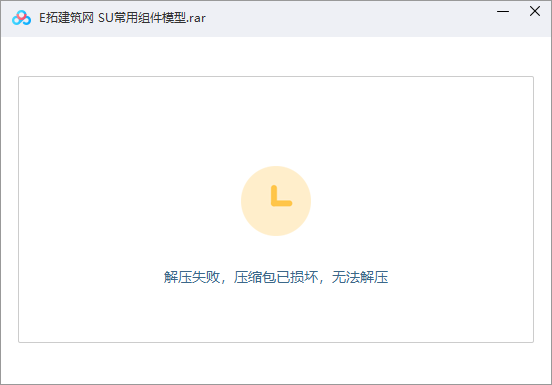
Task: Click "SU常用组件模型" in the window title
Action: coord(142,18)
